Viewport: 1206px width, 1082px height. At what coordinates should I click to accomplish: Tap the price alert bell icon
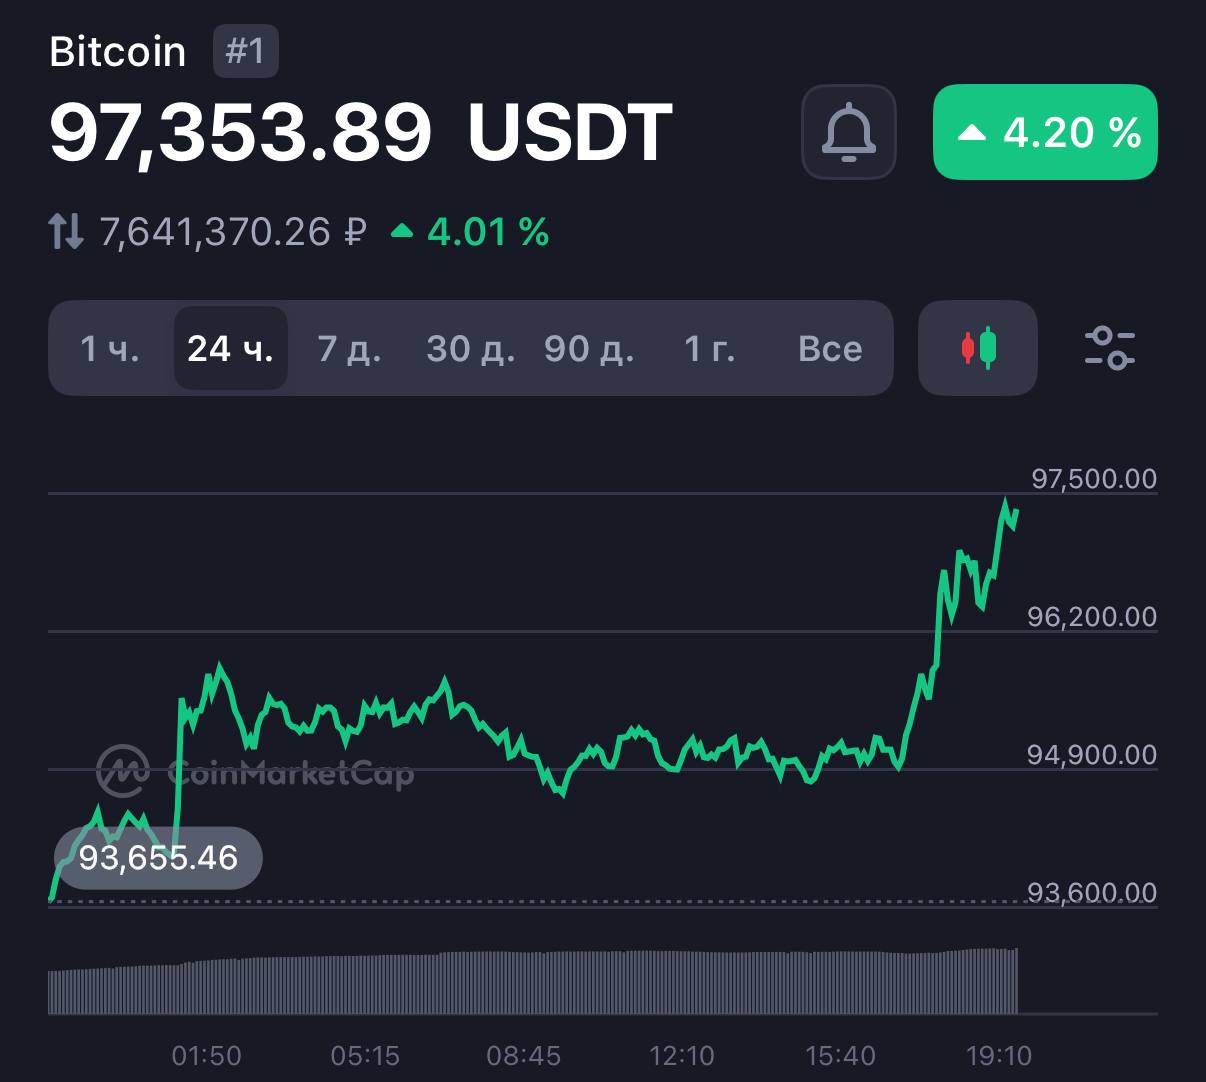point(848,133)
